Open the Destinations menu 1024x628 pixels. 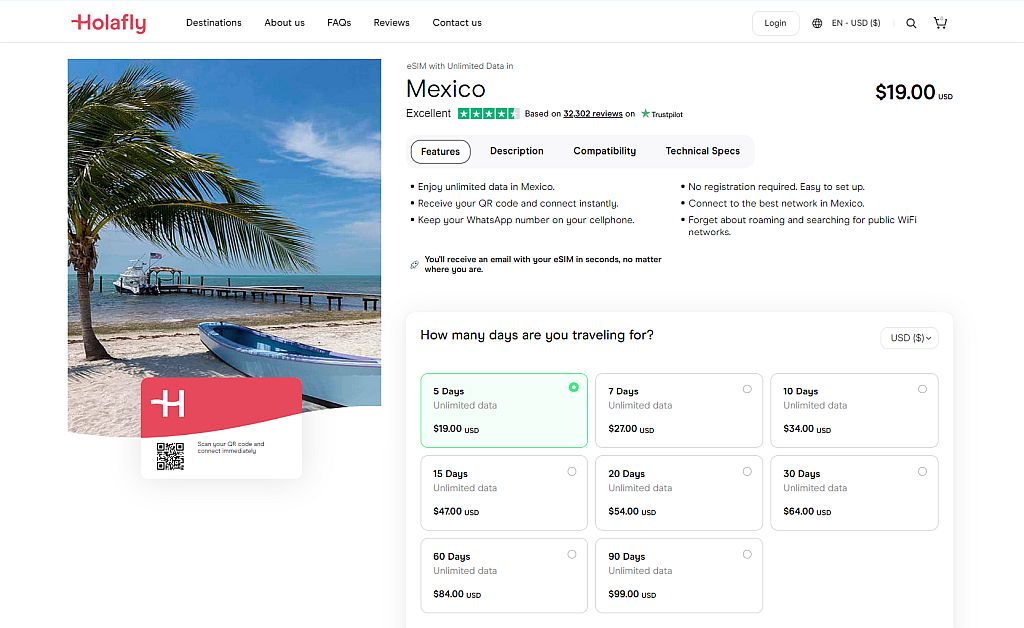tap(213, 22)
